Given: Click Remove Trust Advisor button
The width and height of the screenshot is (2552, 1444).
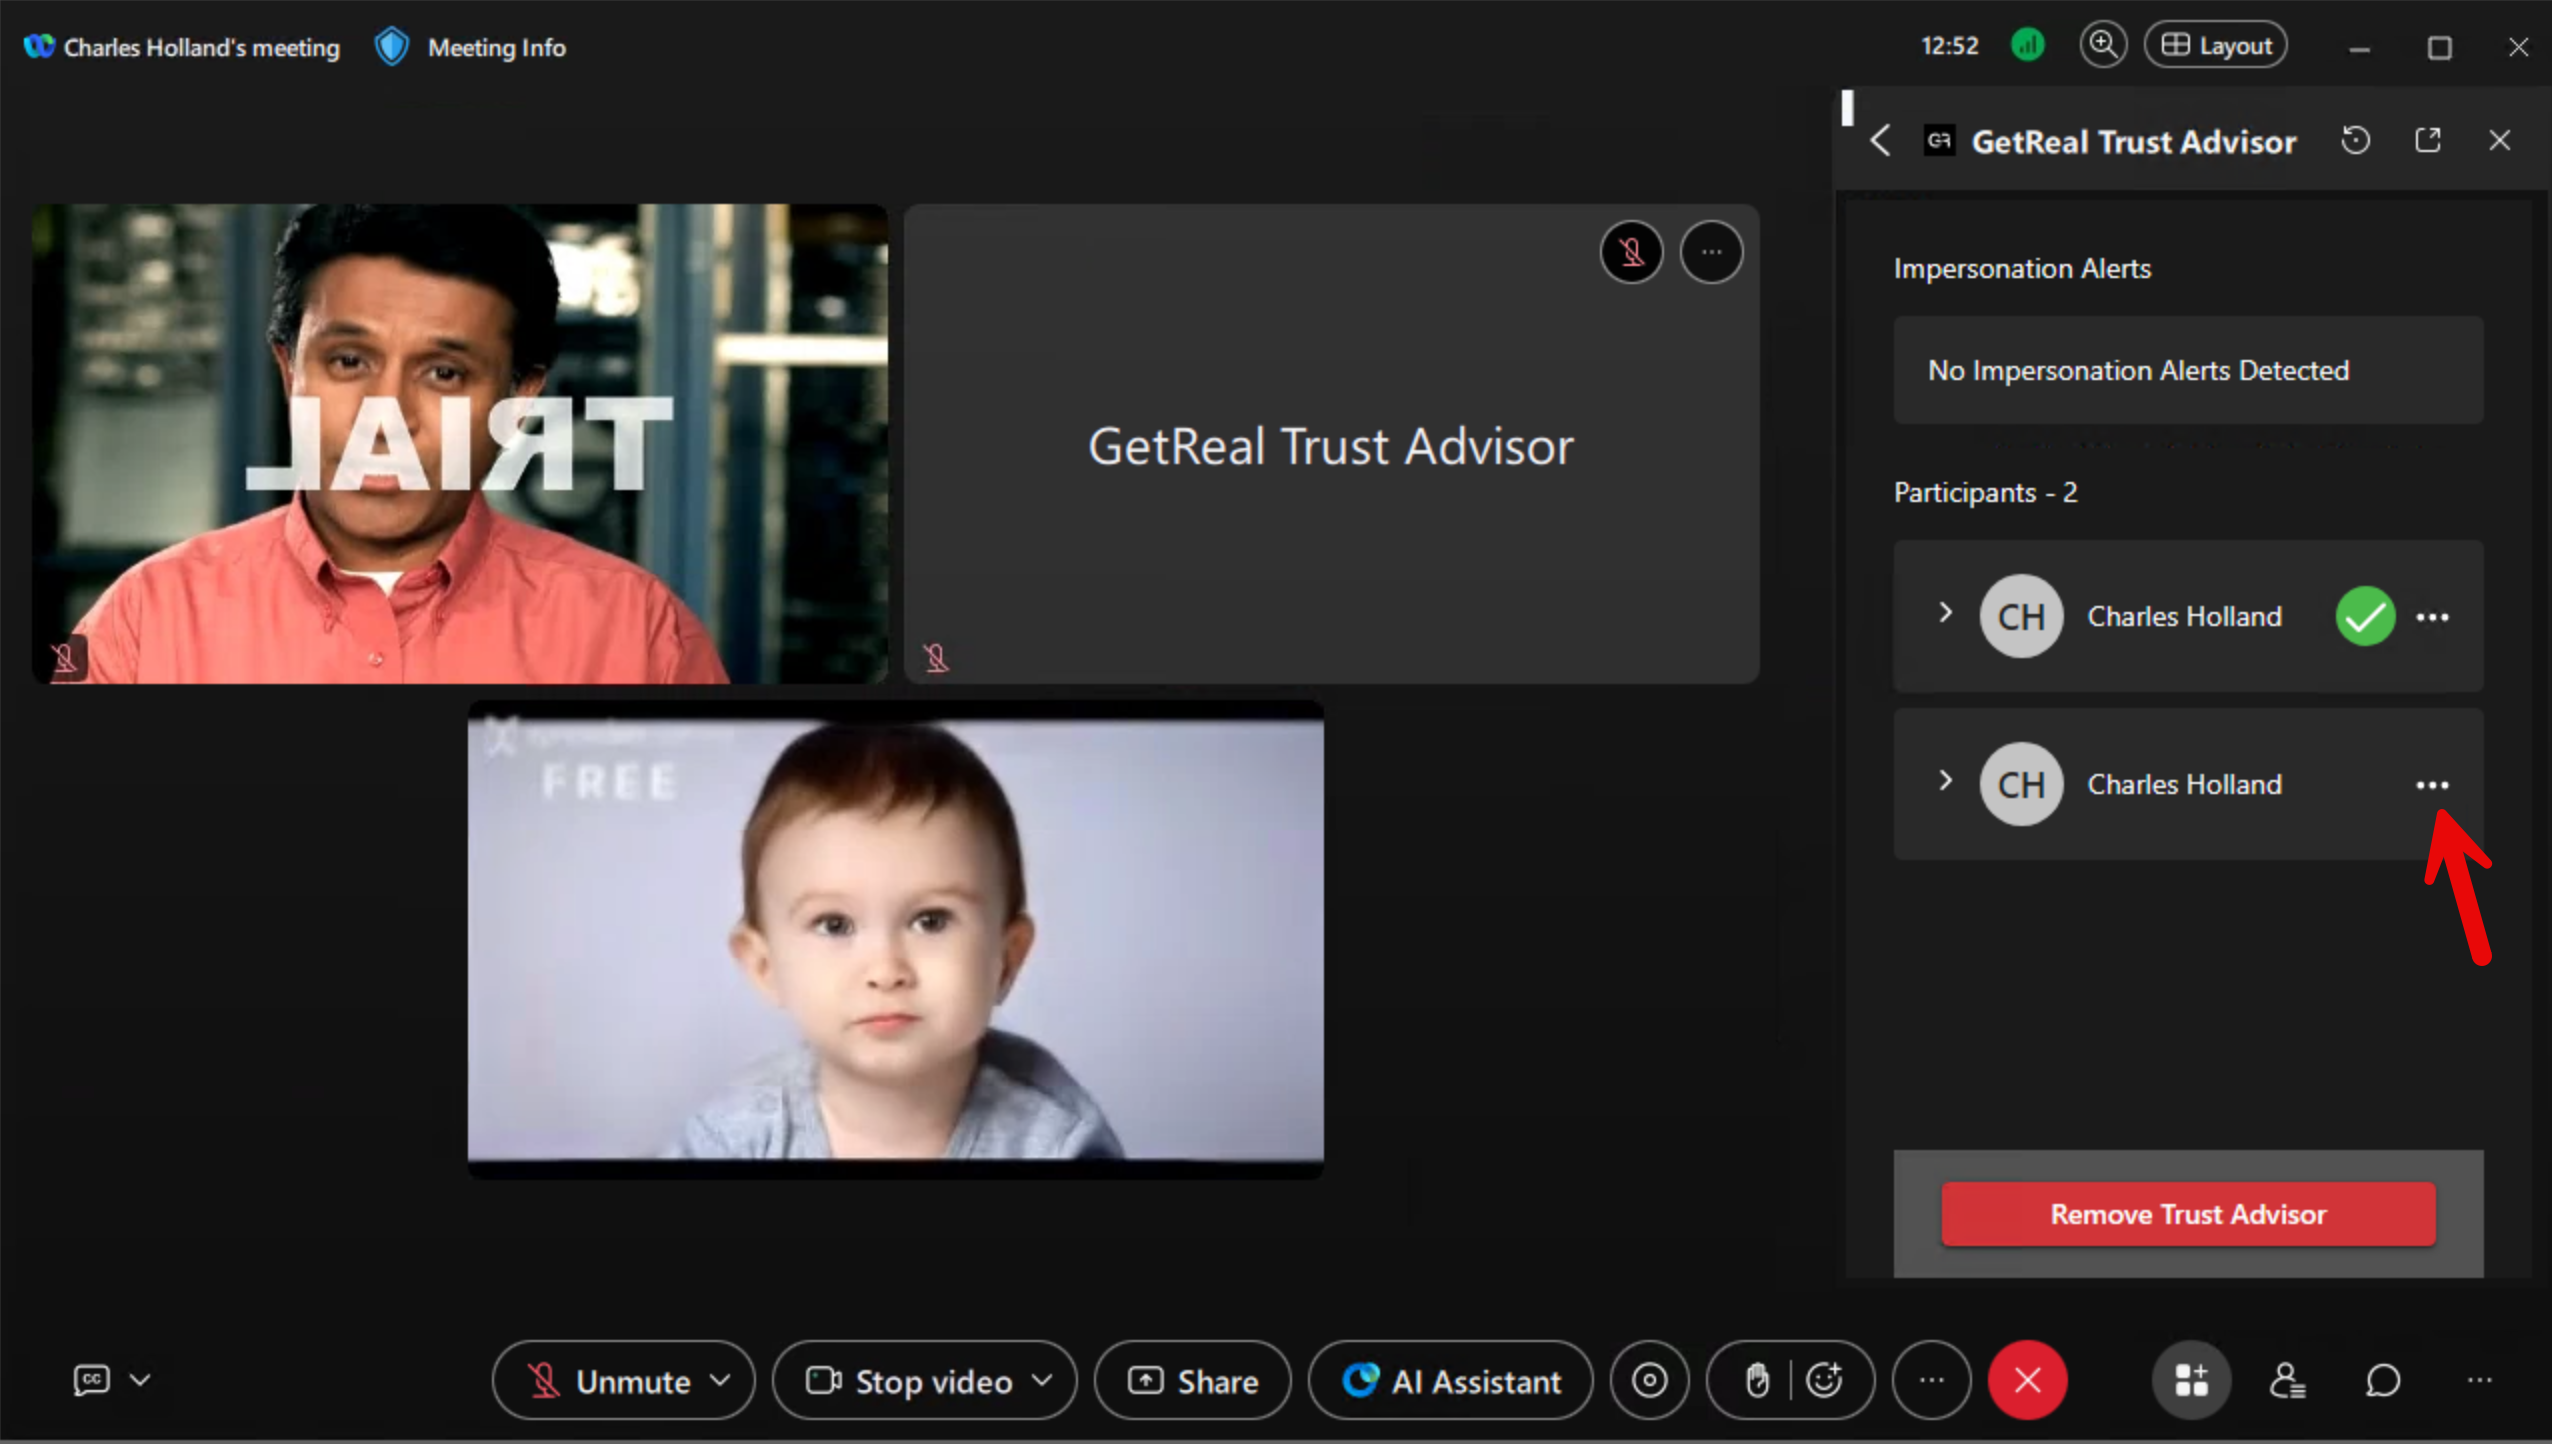Looking at the screenshot, I should [x=2188, y=1214].
